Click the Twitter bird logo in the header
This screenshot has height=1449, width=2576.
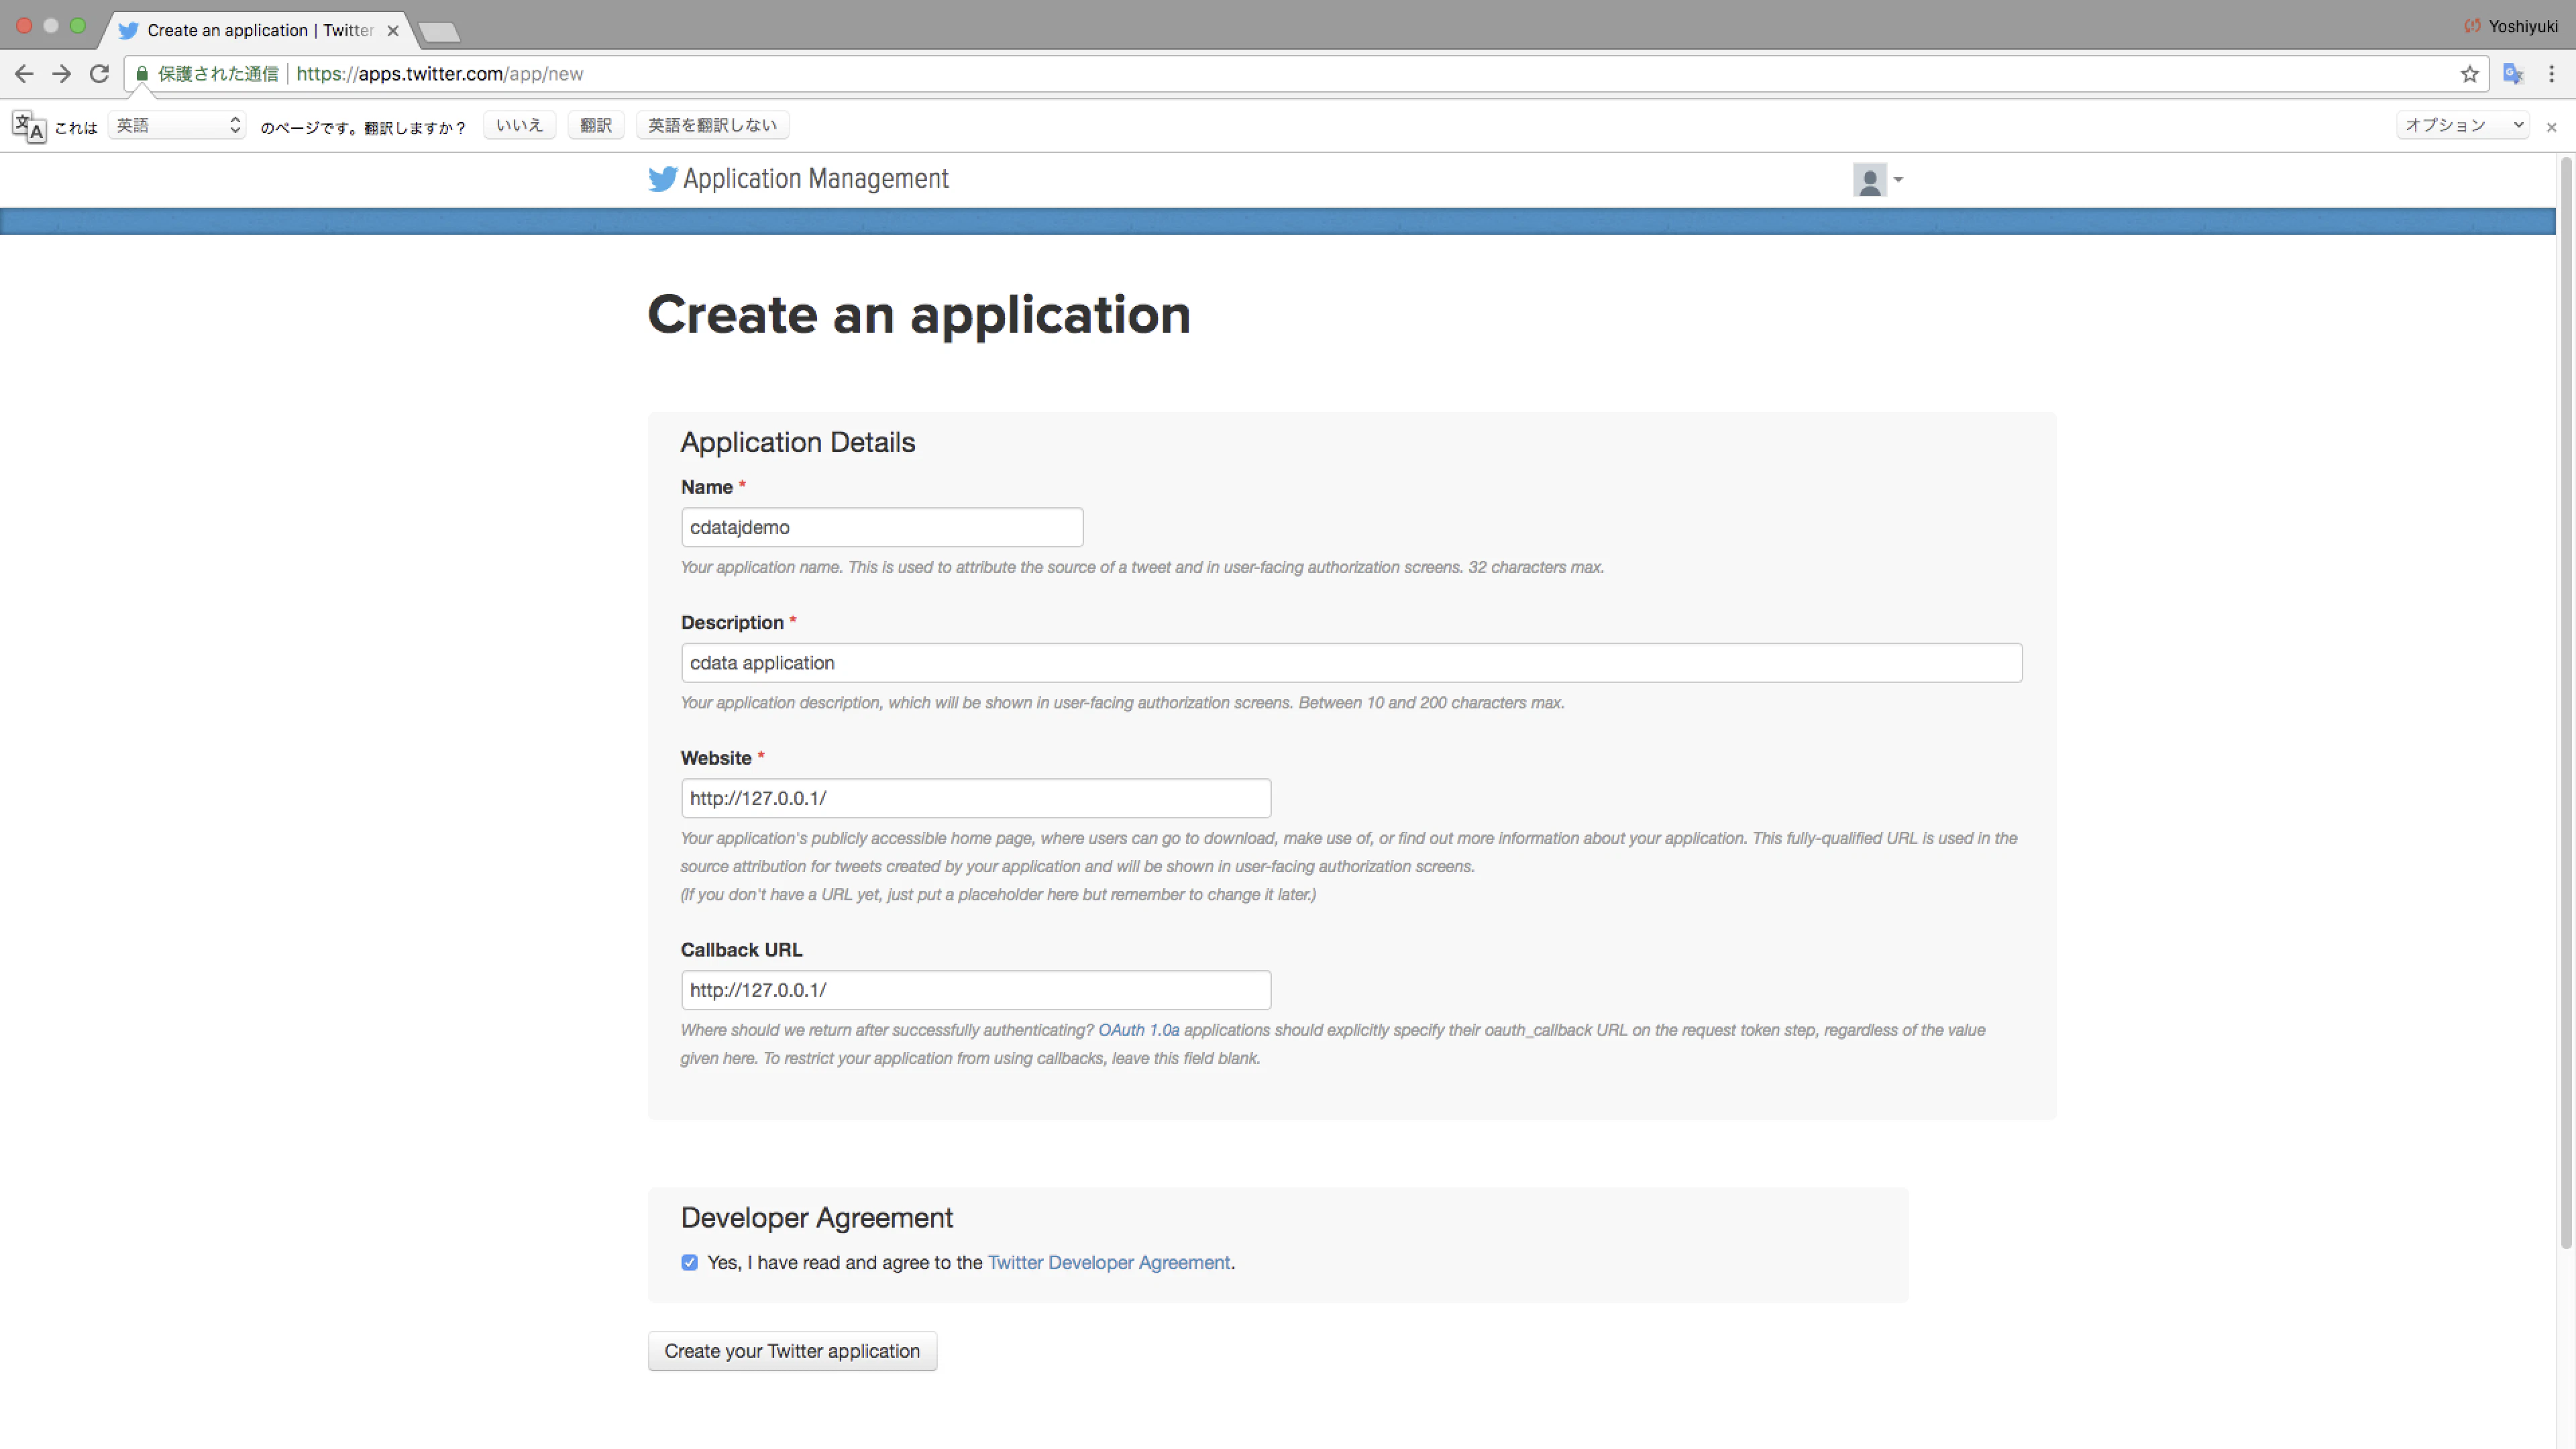pos(662,179)
